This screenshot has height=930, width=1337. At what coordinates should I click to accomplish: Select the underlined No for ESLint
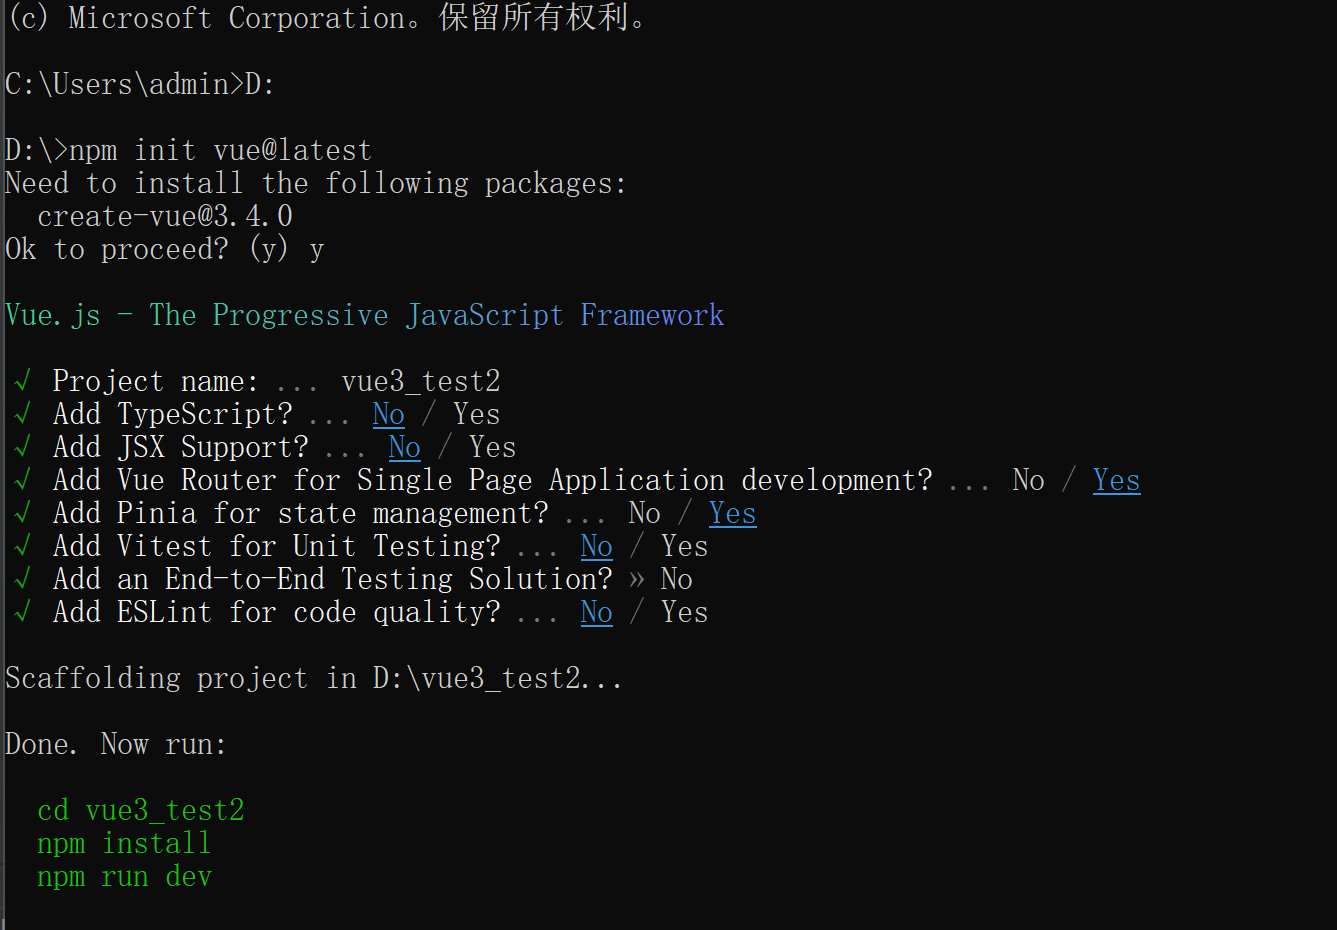point(596,613)
